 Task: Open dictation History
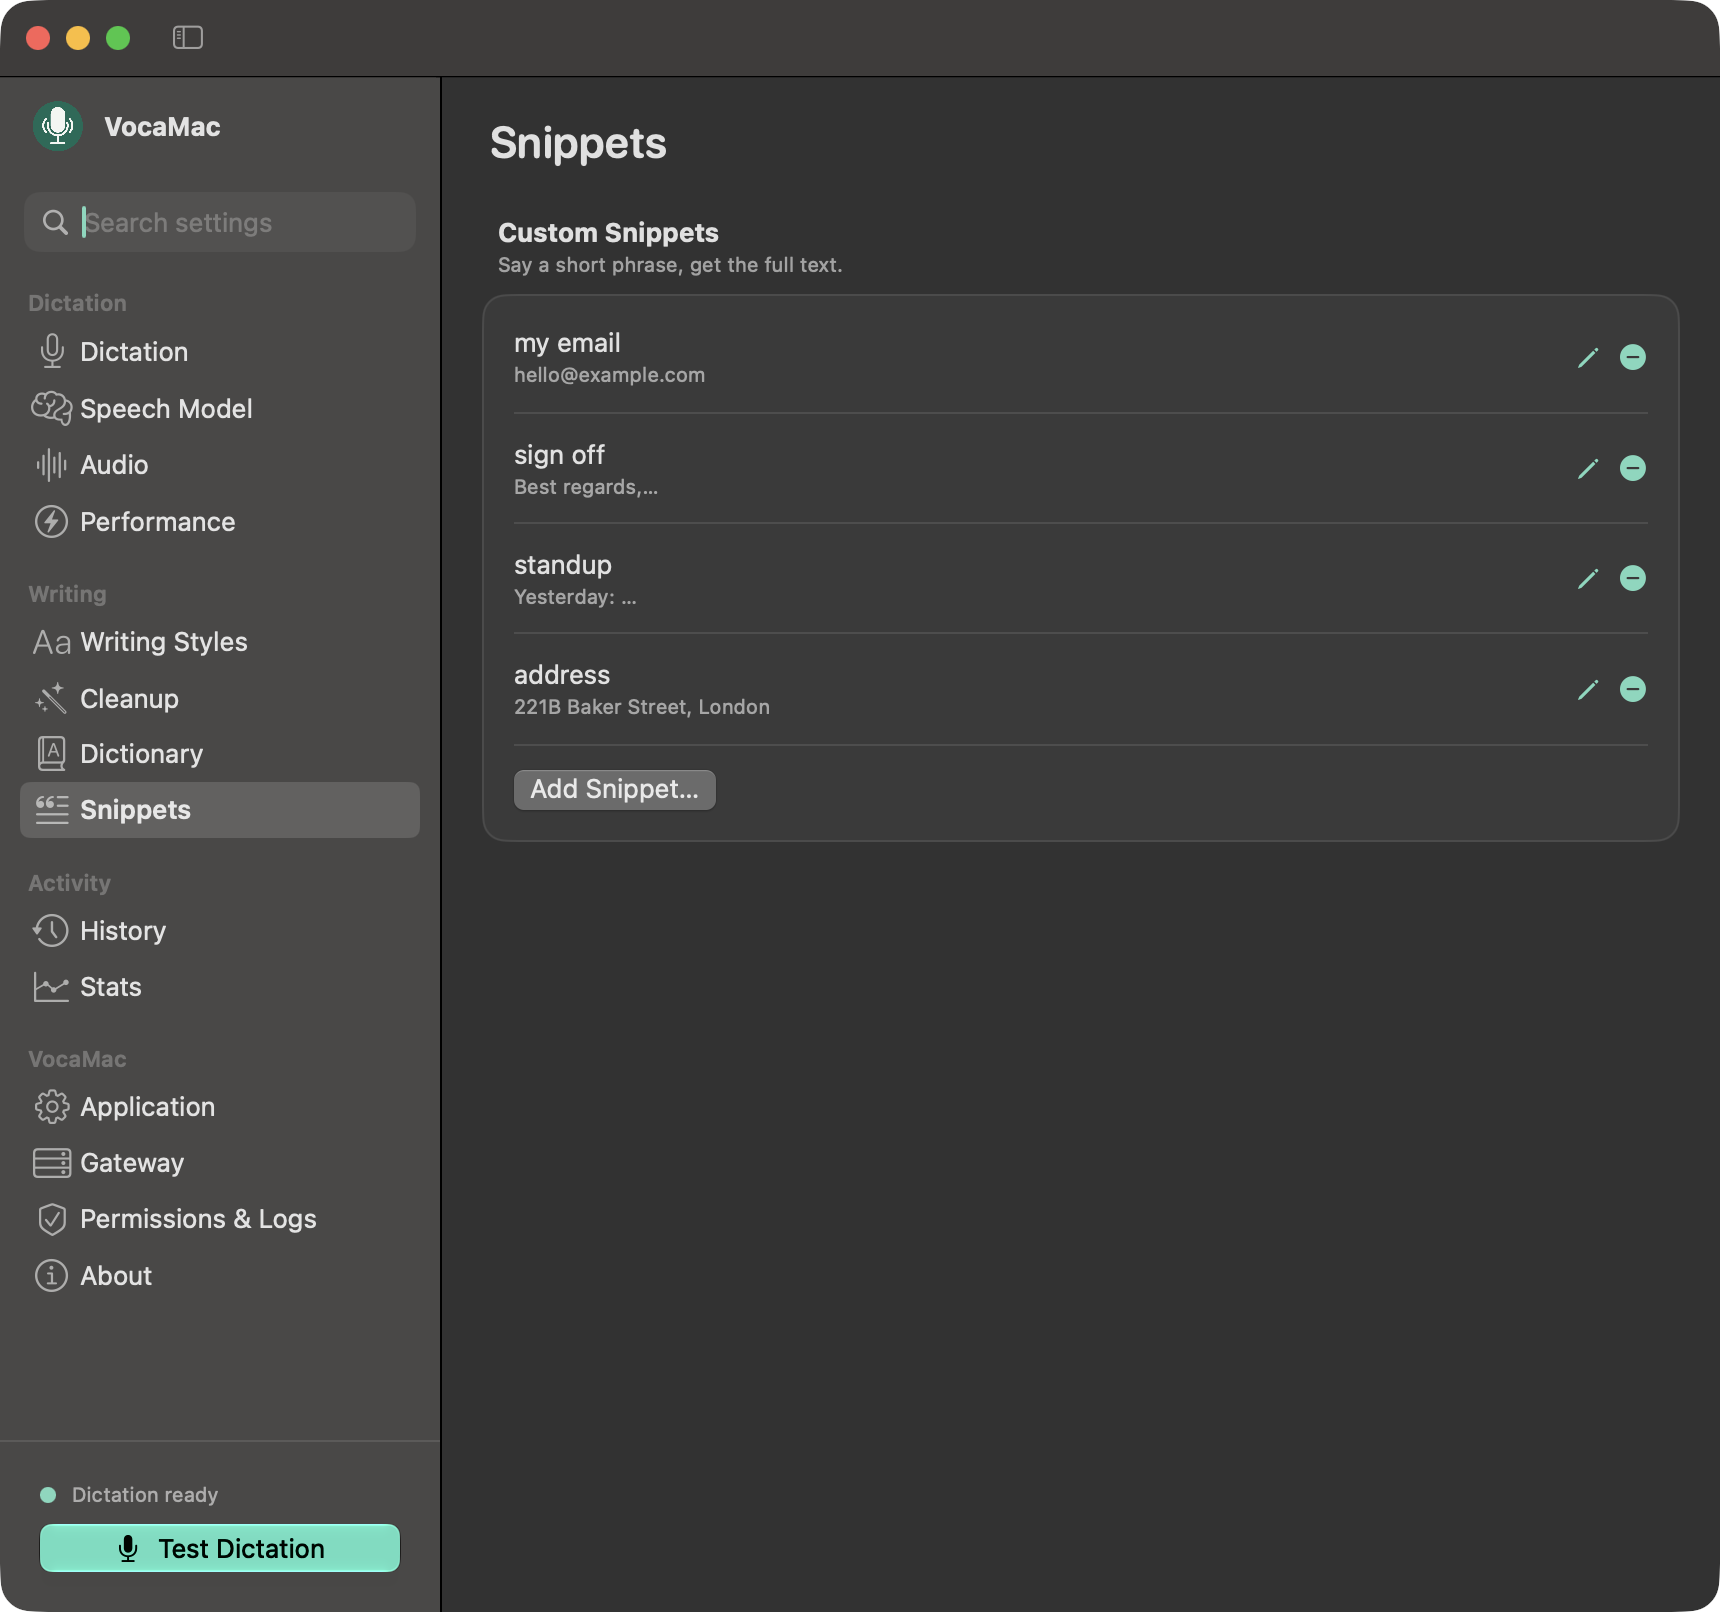tap(220, 931)
